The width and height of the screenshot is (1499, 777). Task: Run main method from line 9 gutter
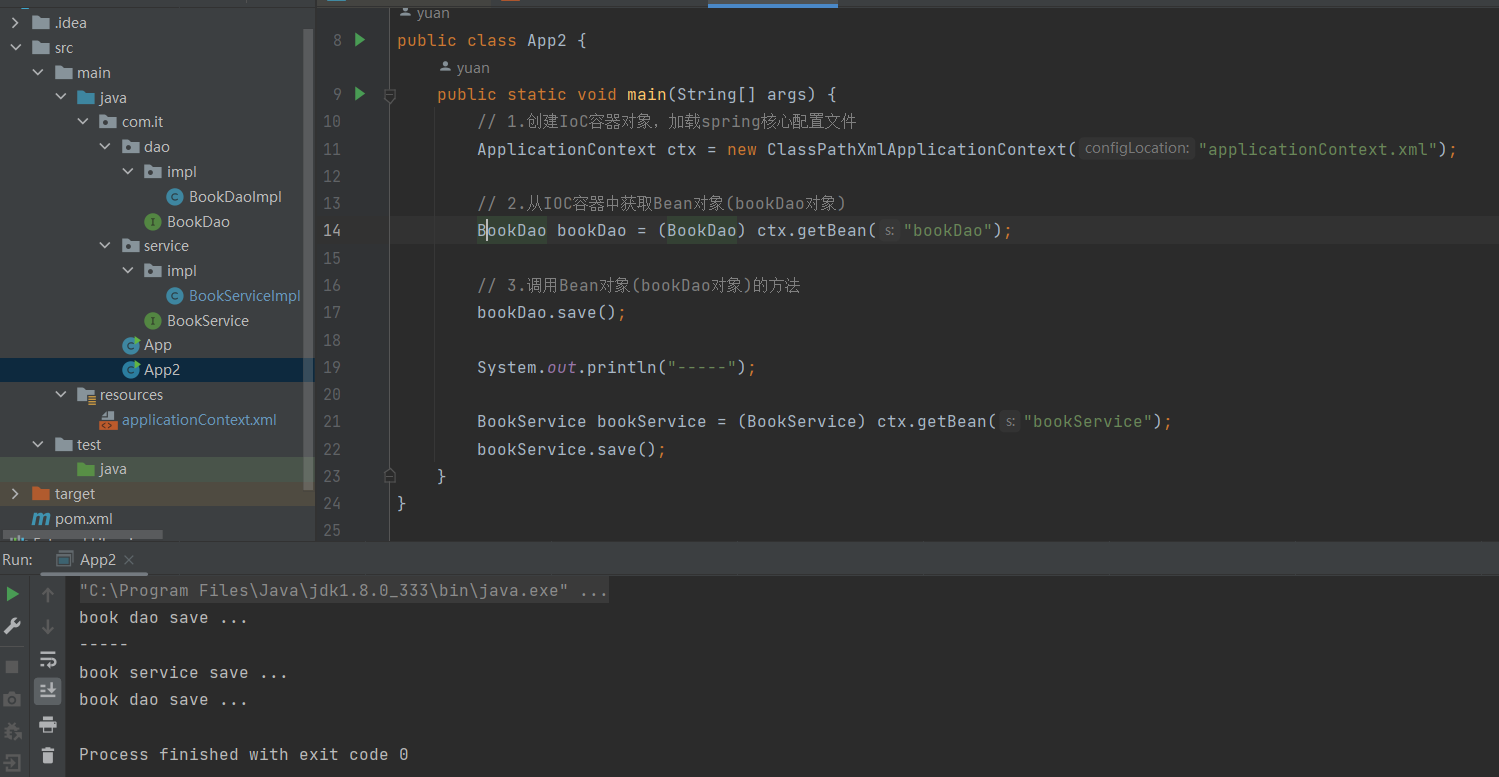point(360,94)
